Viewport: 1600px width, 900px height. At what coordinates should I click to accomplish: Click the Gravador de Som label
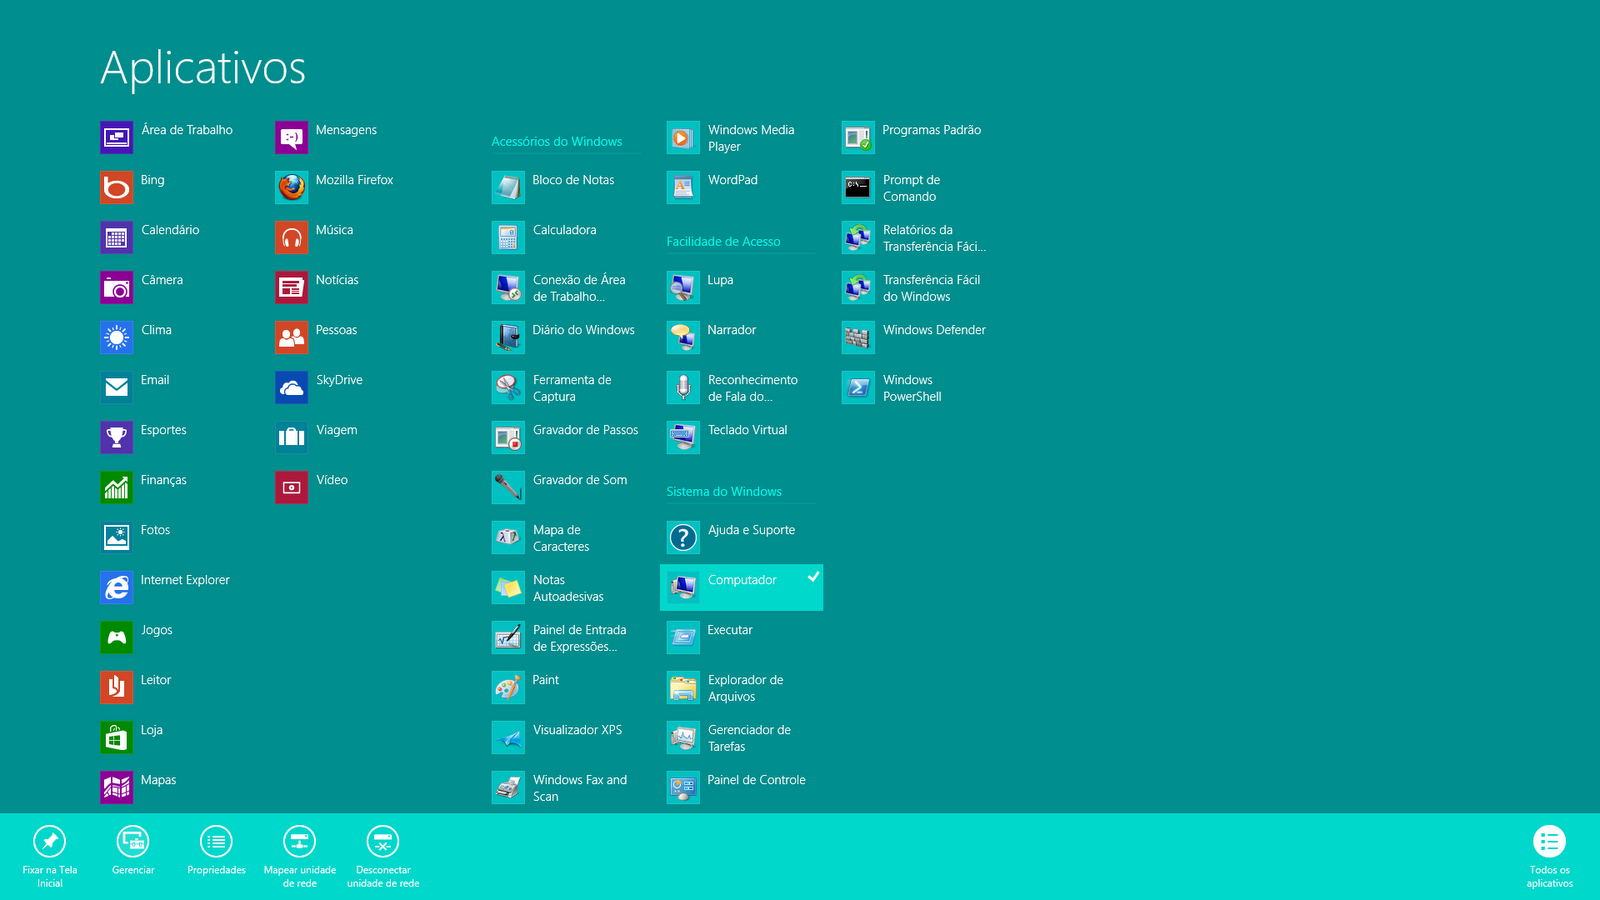580,480
